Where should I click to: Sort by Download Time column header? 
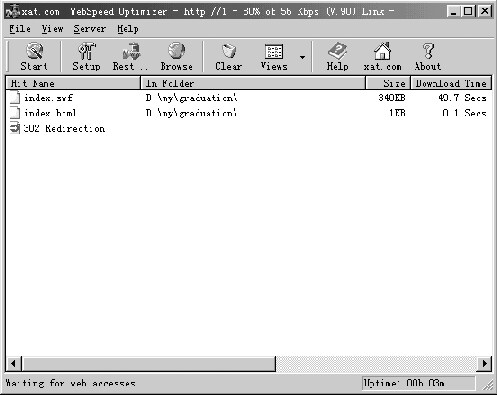pyautogui.click(x=451, y=83)
